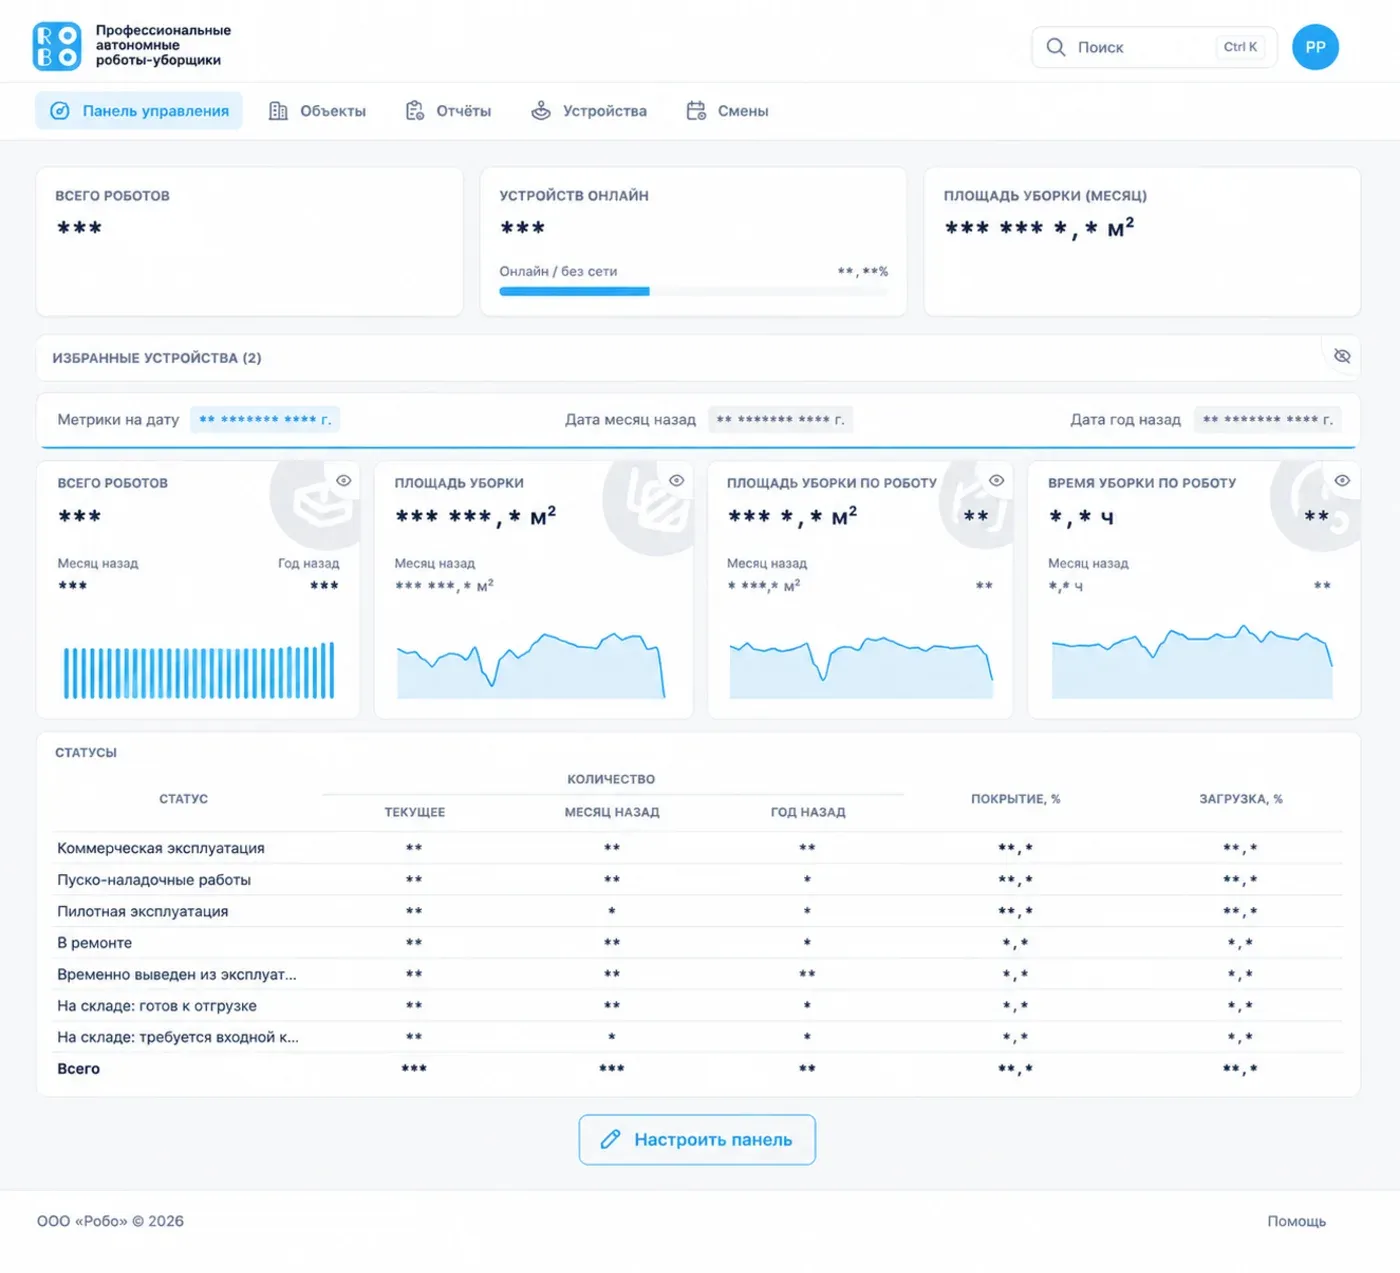Open the Помощь link in the footer
Viewport: 1400px width, 1273px height.
point(1296,1221)
